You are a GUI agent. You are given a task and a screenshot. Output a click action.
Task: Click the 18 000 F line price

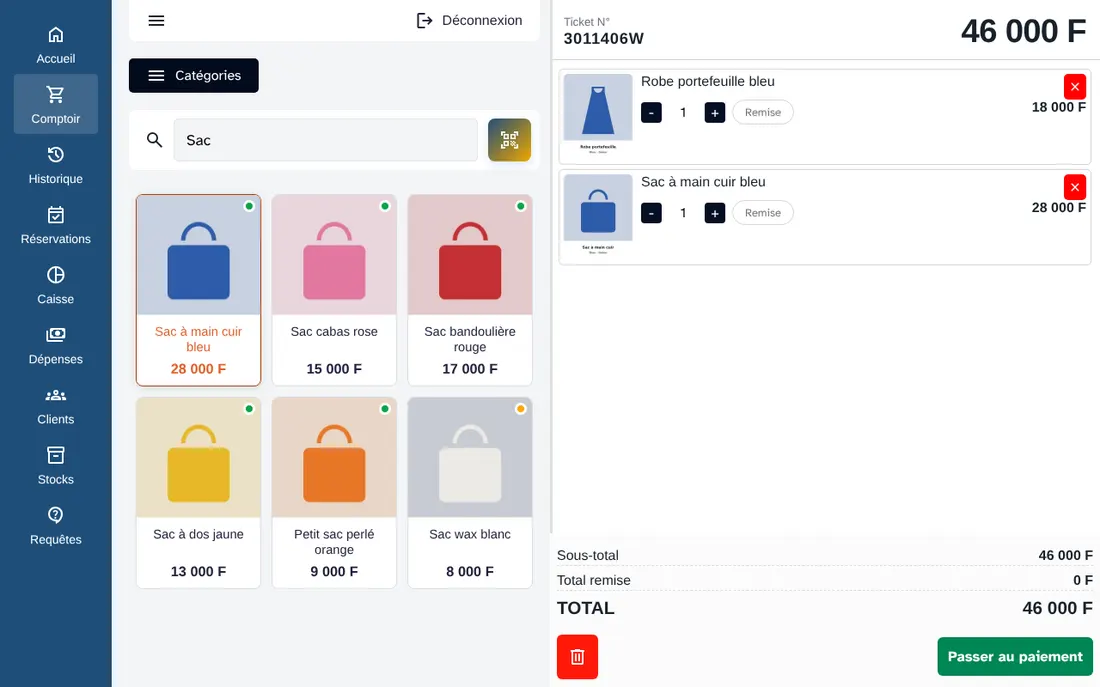[1058, 107]
